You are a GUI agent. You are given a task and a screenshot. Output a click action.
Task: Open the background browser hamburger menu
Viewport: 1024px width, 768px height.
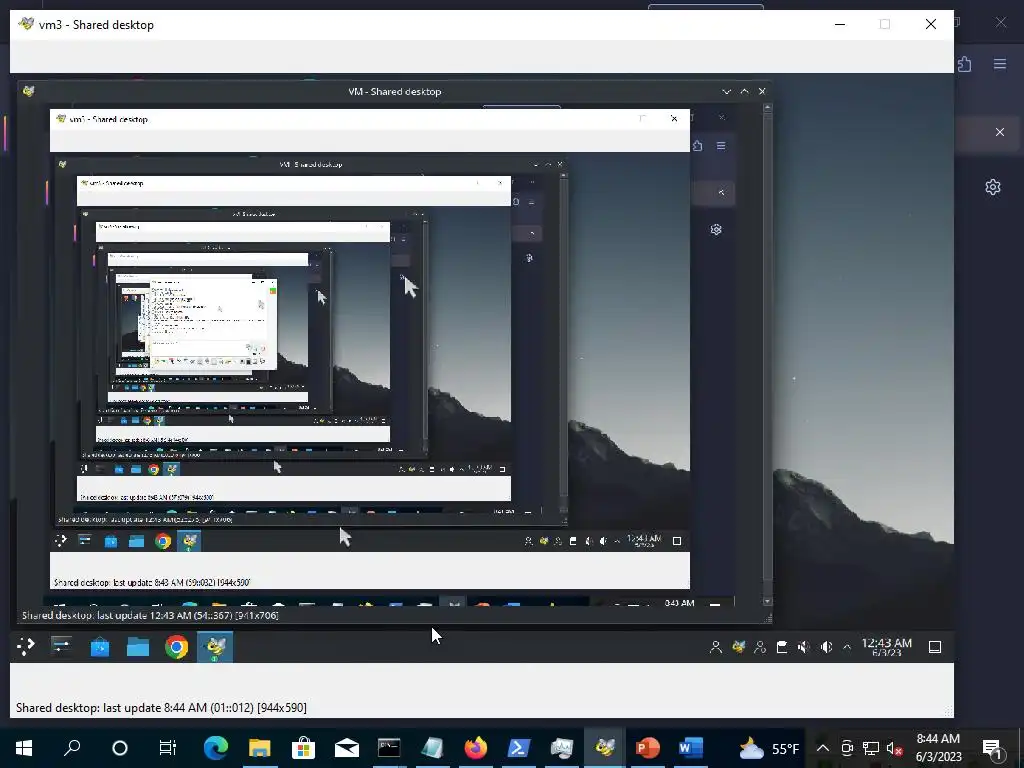tap(1000, 64)
